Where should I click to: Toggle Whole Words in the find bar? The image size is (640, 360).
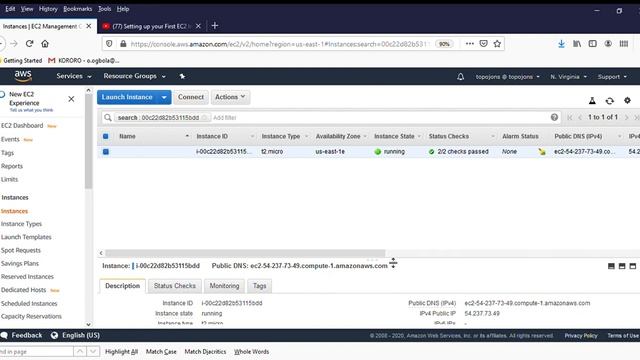(251, 351)
